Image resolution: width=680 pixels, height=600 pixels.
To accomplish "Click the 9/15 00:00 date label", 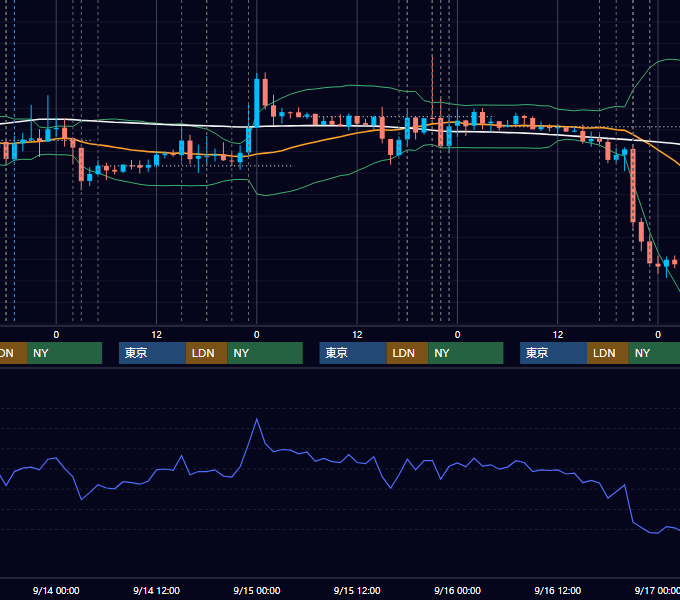I will coord(257,590).
